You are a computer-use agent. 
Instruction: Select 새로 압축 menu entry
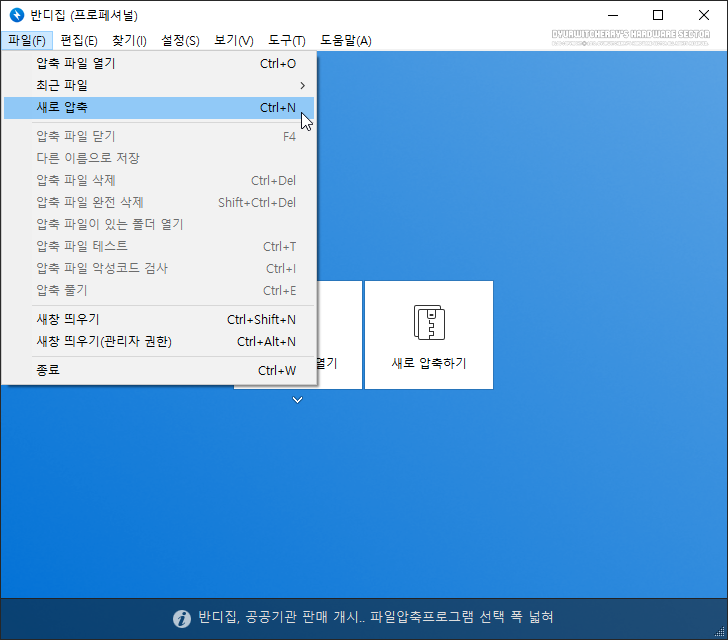[x=159, y=108]
